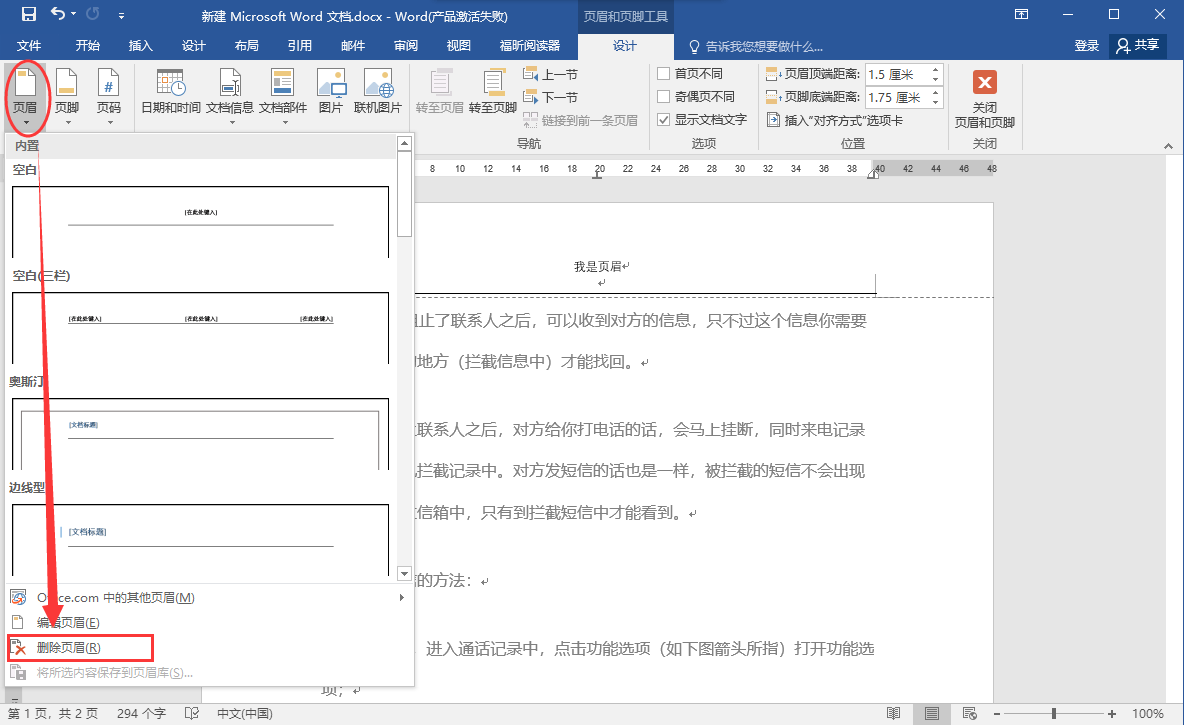This screenshot has height=725, width=1184.
Task: Choose 边线型 sideline header thumbnail
Action: pyautogui.click(x=200, y=540)
